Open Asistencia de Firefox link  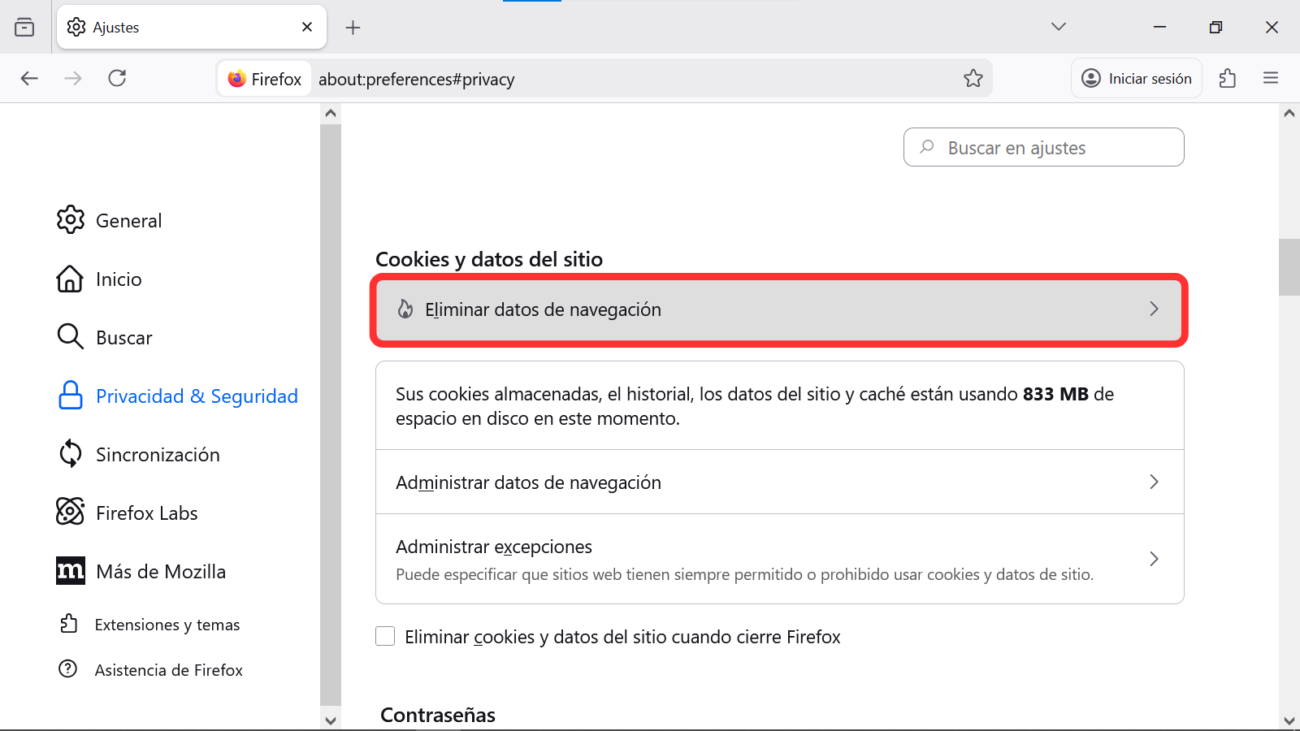pyautogui.click(x=168, y=670)
